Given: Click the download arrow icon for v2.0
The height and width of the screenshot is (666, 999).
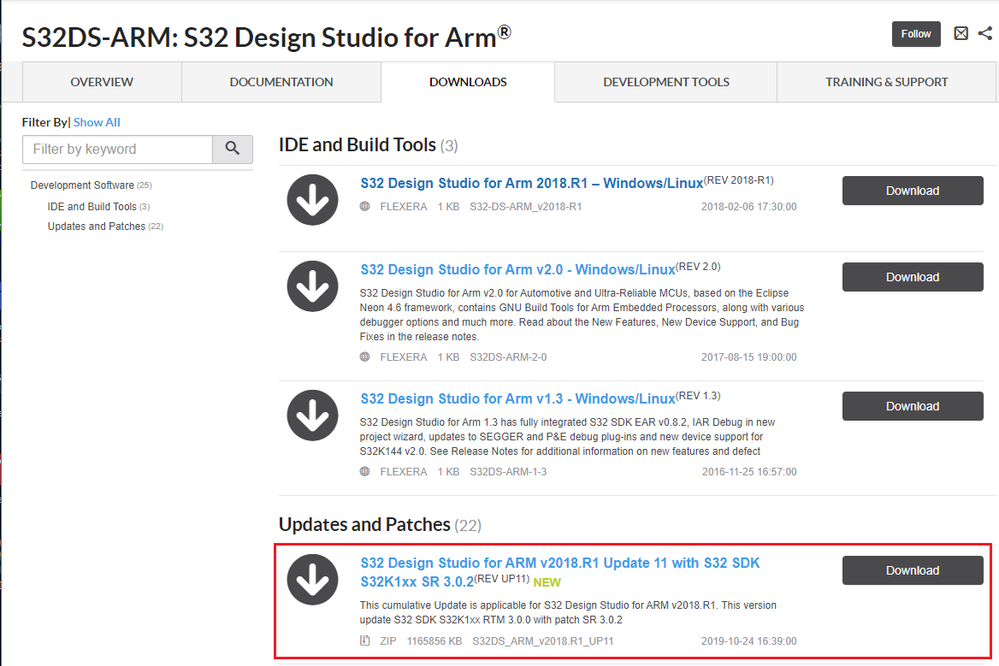Looking at the screenshot, I should click(312, 286).
